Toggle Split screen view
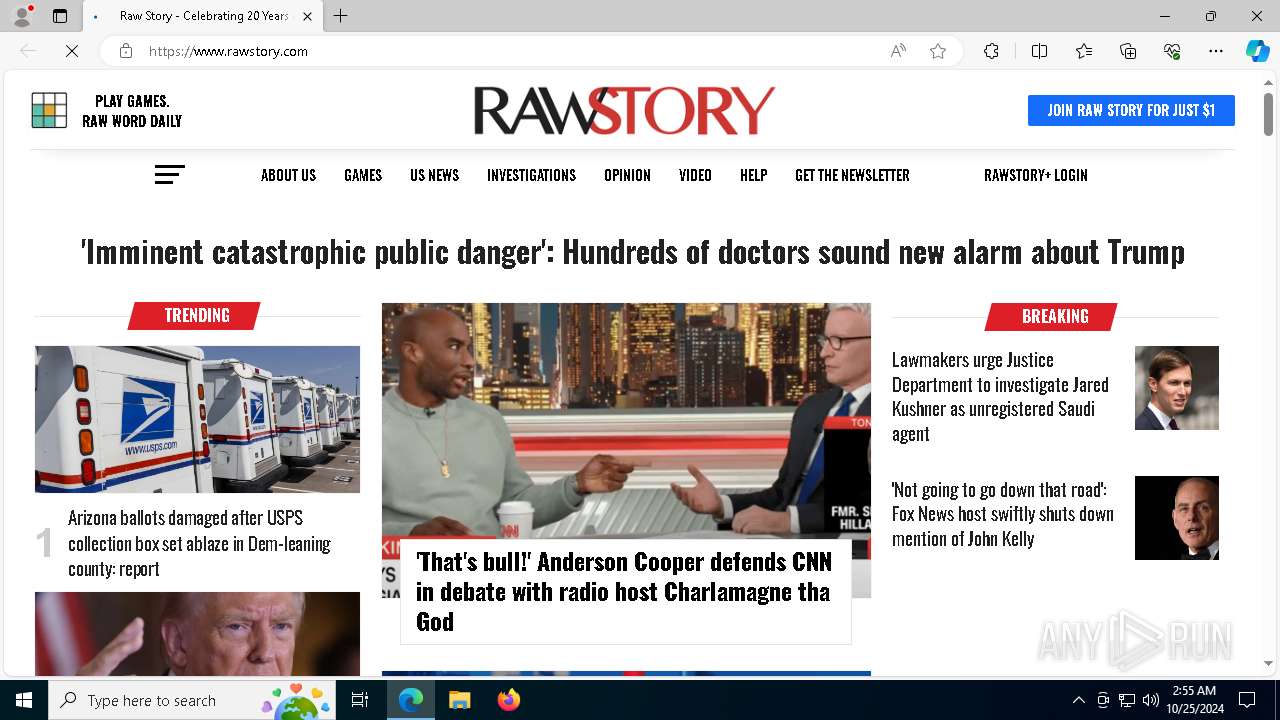This screenshot has width=1280, height=720. pyautogui.click(x=1039, y=51)
